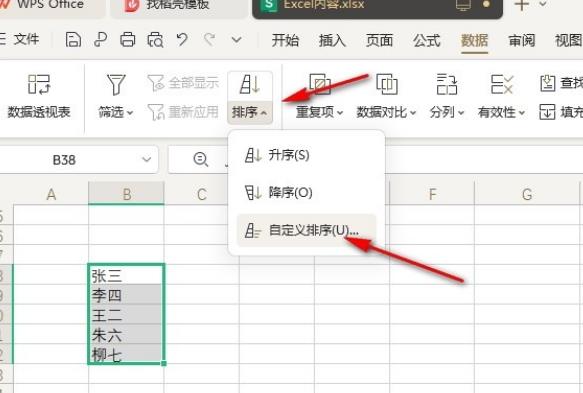
Task: Click the 数据透视表 pivot table icon
Action: [39, 84]
